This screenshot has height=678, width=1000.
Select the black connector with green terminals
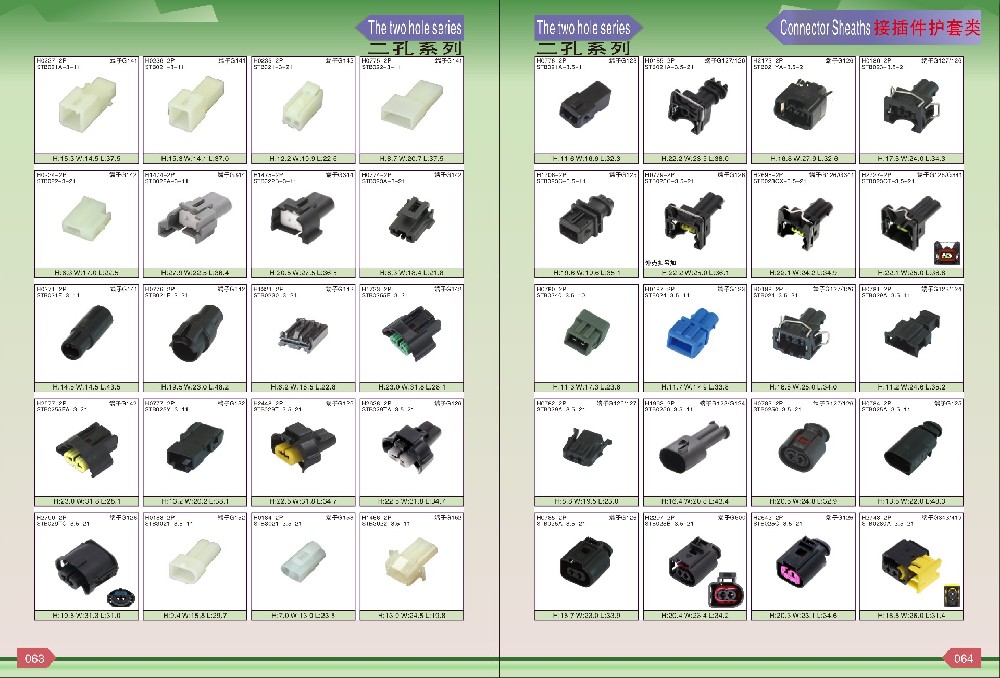411,332
